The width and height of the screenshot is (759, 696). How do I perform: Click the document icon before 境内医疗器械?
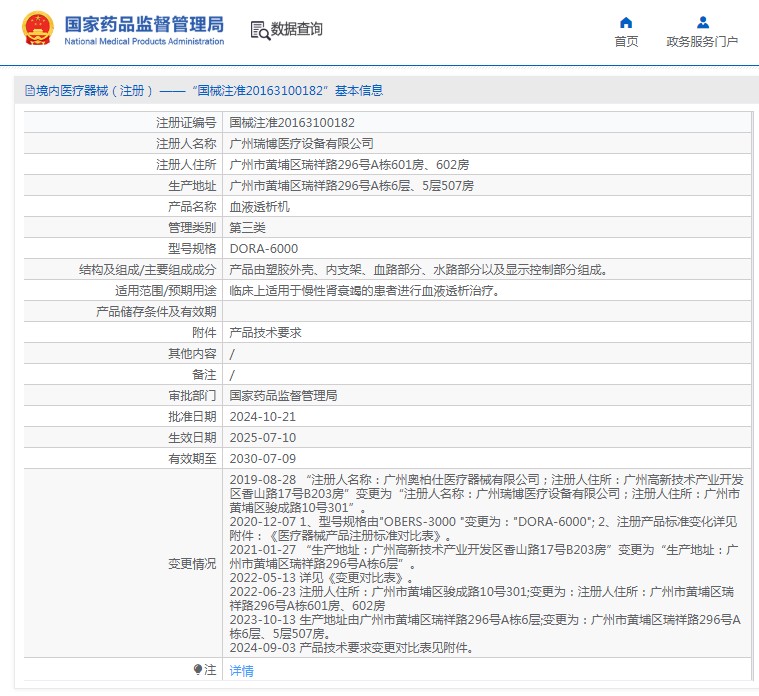point(29,91)
